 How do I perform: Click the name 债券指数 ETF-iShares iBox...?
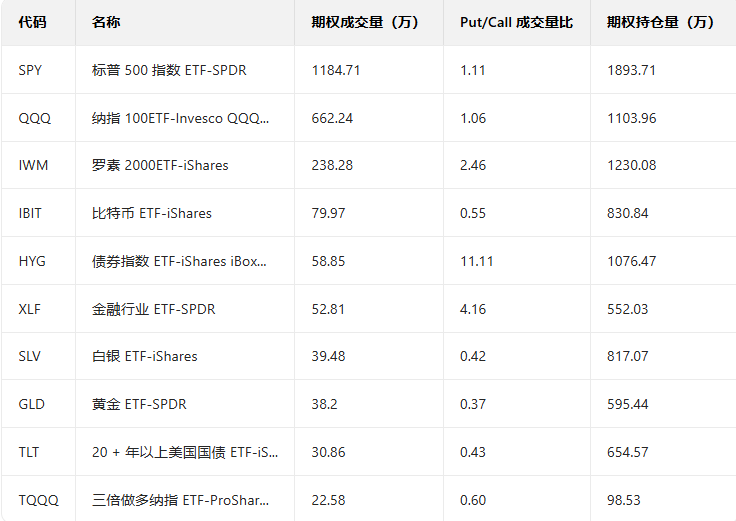coord(179,261)
